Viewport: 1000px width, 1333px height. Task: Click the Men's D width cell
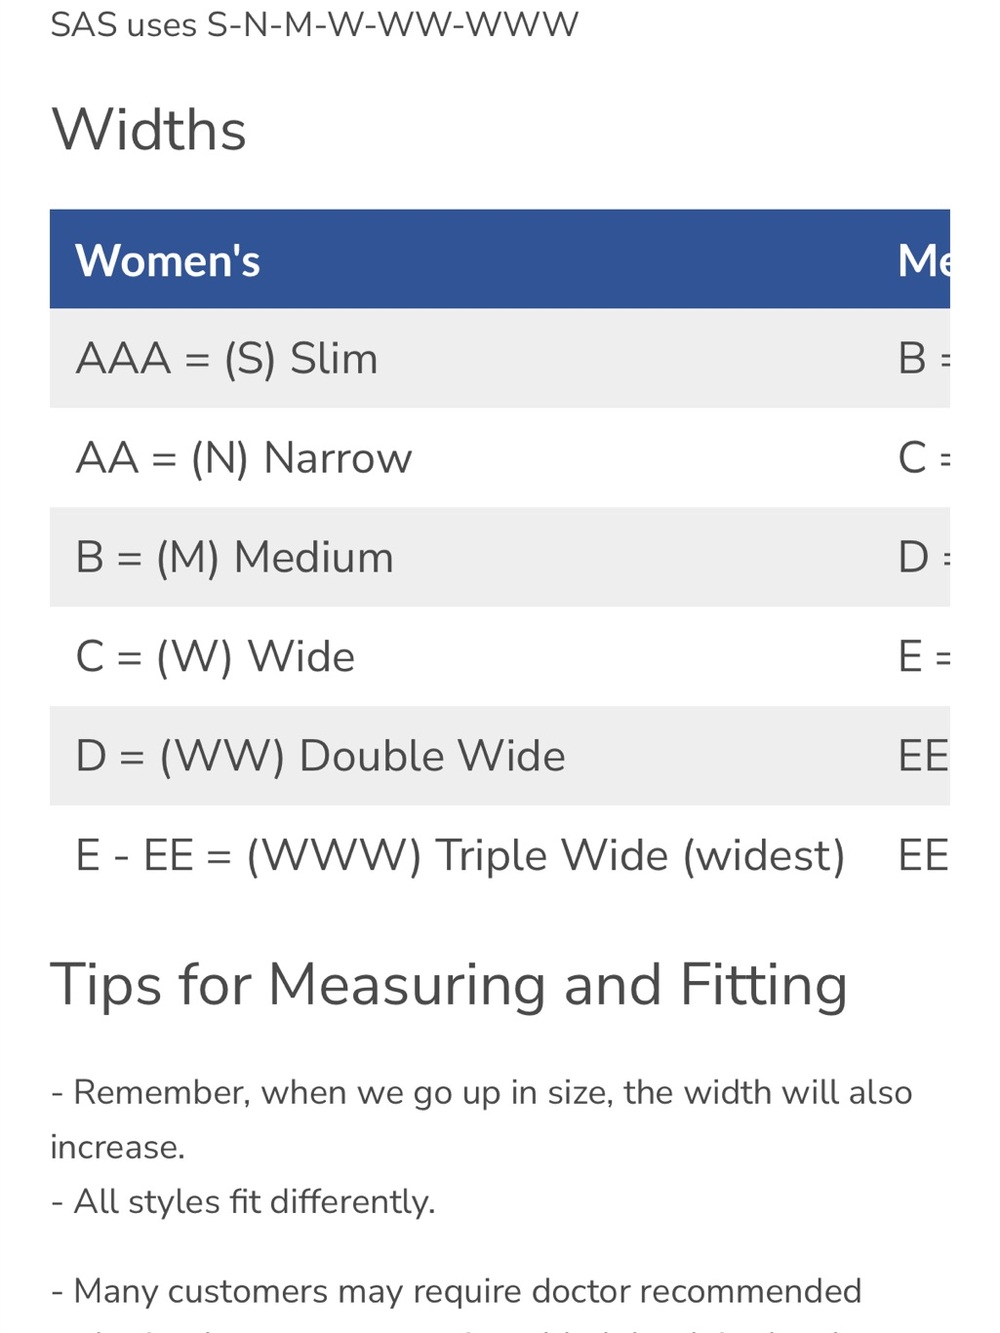click(924, 556)
